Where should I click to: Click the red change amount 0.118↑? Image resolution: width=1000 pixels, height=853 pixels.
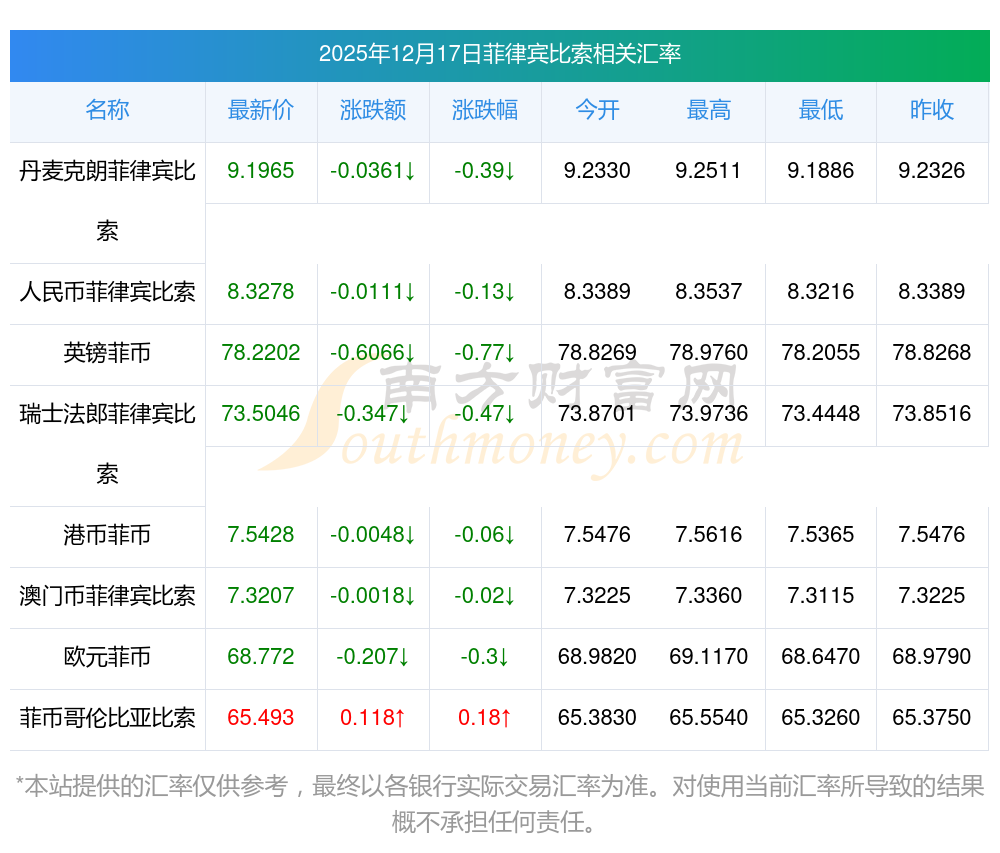click(x=373, y=718)
